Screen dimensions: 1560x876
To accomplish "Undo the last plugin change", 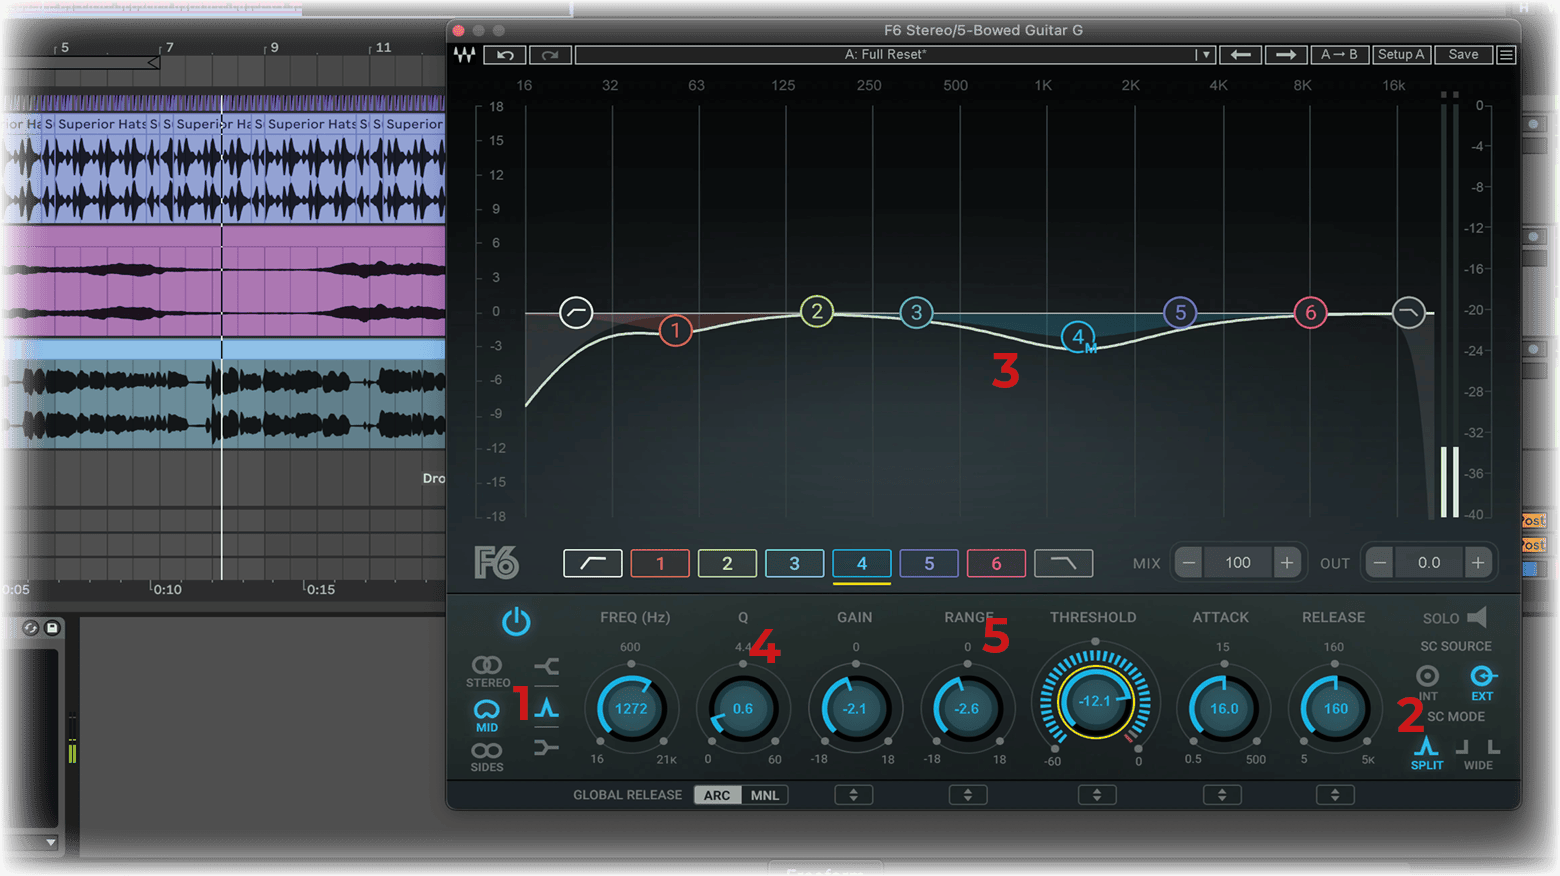I will tap(505, 55).
